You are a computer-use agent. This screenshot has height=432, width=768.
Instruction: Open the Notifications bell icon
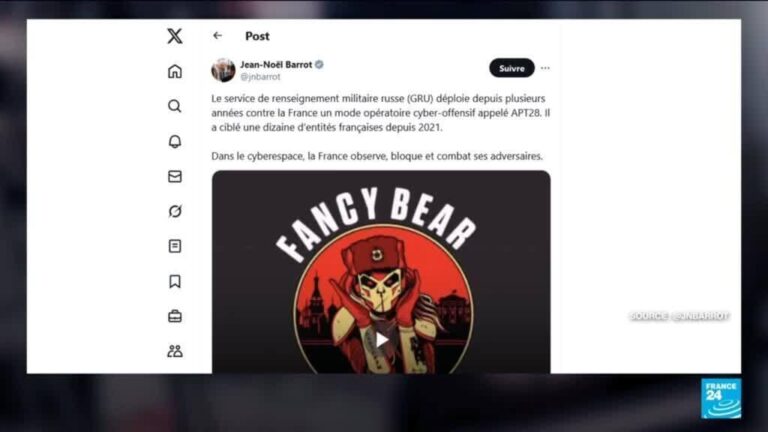tap(175, 142)
